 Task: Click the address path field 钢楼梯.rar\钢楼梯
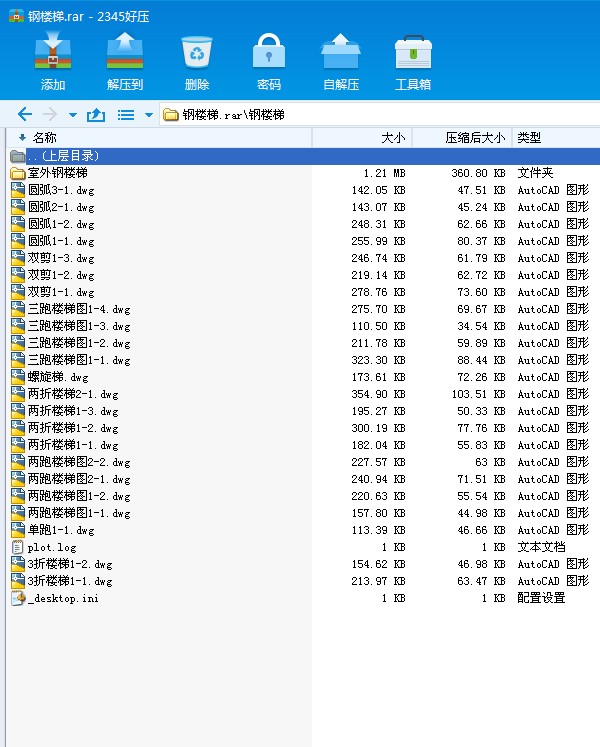click(379, 115)
